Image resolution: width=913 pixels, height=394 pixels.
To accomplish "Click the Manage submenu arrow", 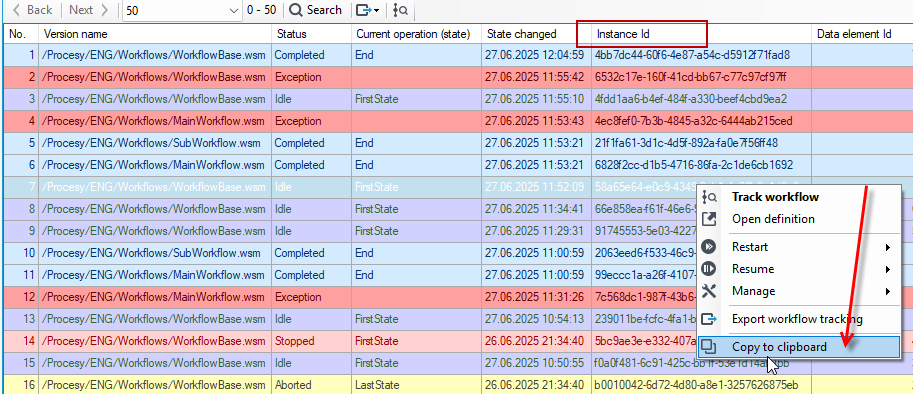I will pos(889,292).
